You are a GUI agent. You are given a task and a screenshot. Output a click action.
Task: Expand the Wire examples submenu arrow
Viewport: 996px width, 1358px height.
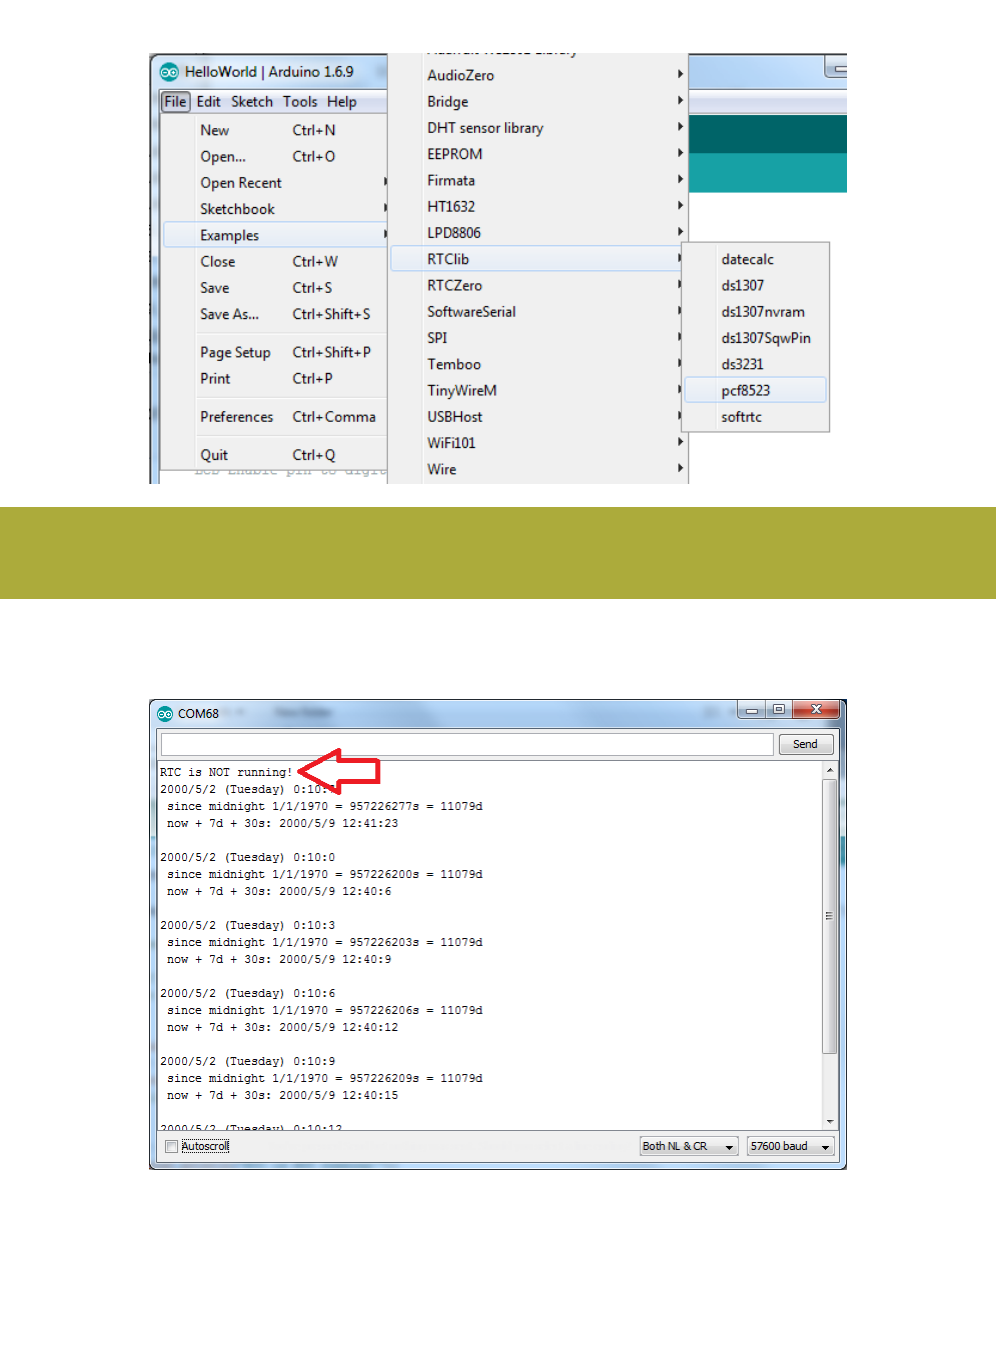coord(680,468)
